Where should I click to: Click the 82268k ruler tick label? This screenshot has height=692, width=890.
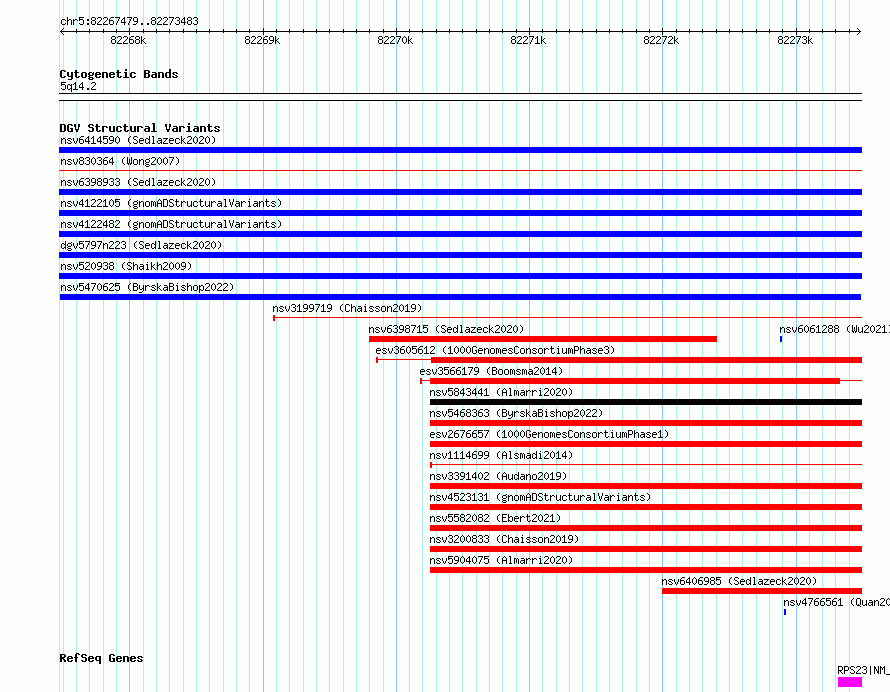[x=128, y=40]
